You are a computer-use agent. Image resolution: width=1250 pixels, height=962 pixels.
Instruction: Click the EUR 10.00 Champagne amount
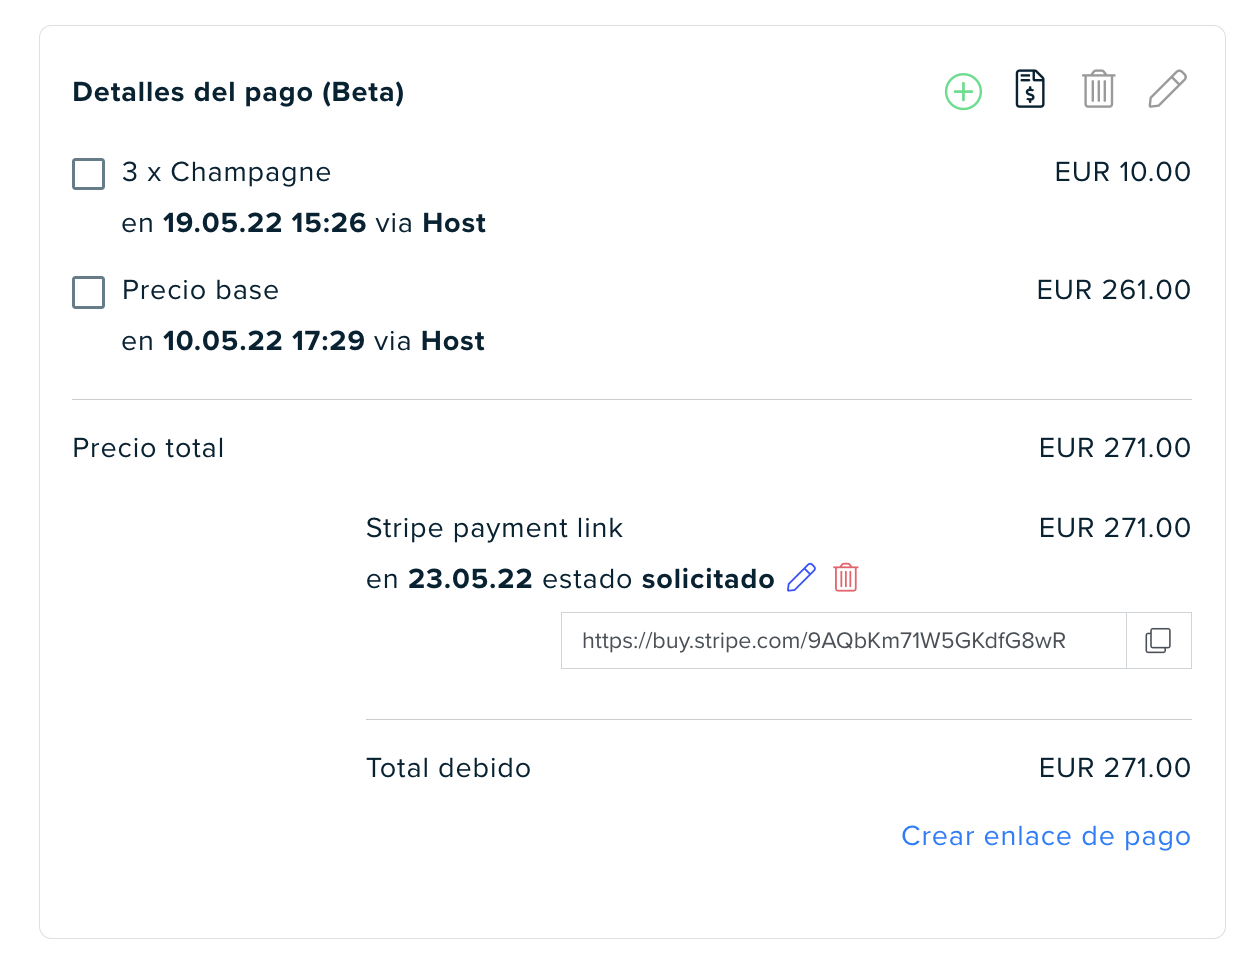point(1123,172)
